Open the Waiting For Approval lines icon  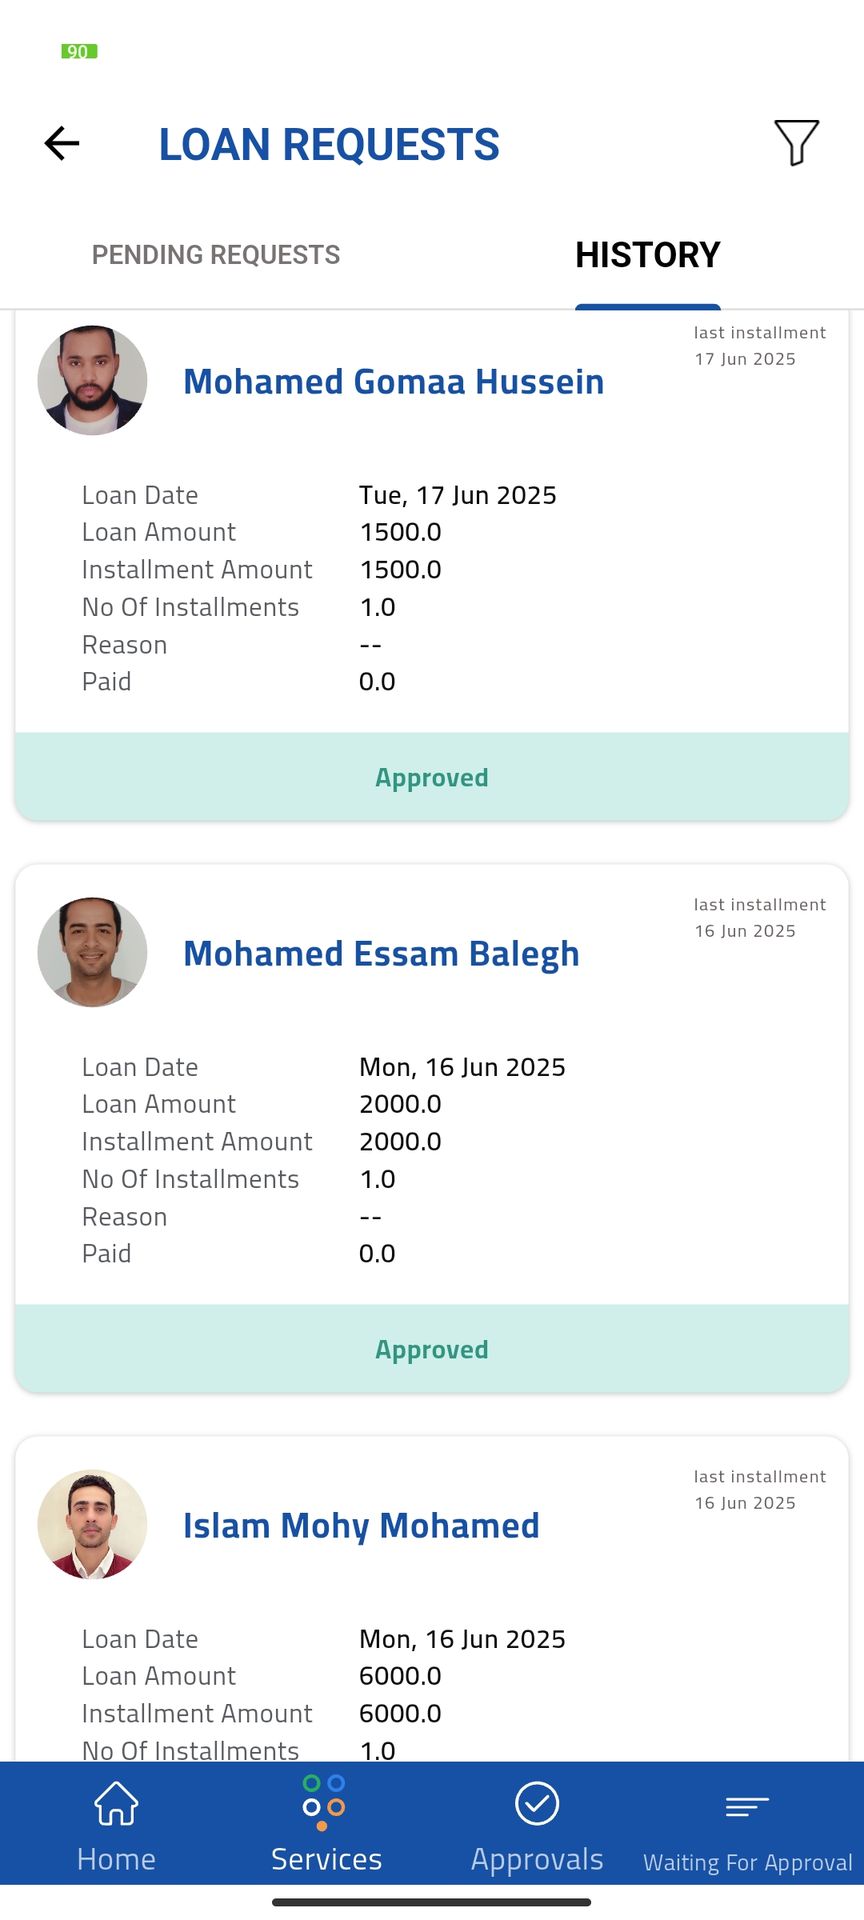pyautogui.click(x=747, y=1806)
